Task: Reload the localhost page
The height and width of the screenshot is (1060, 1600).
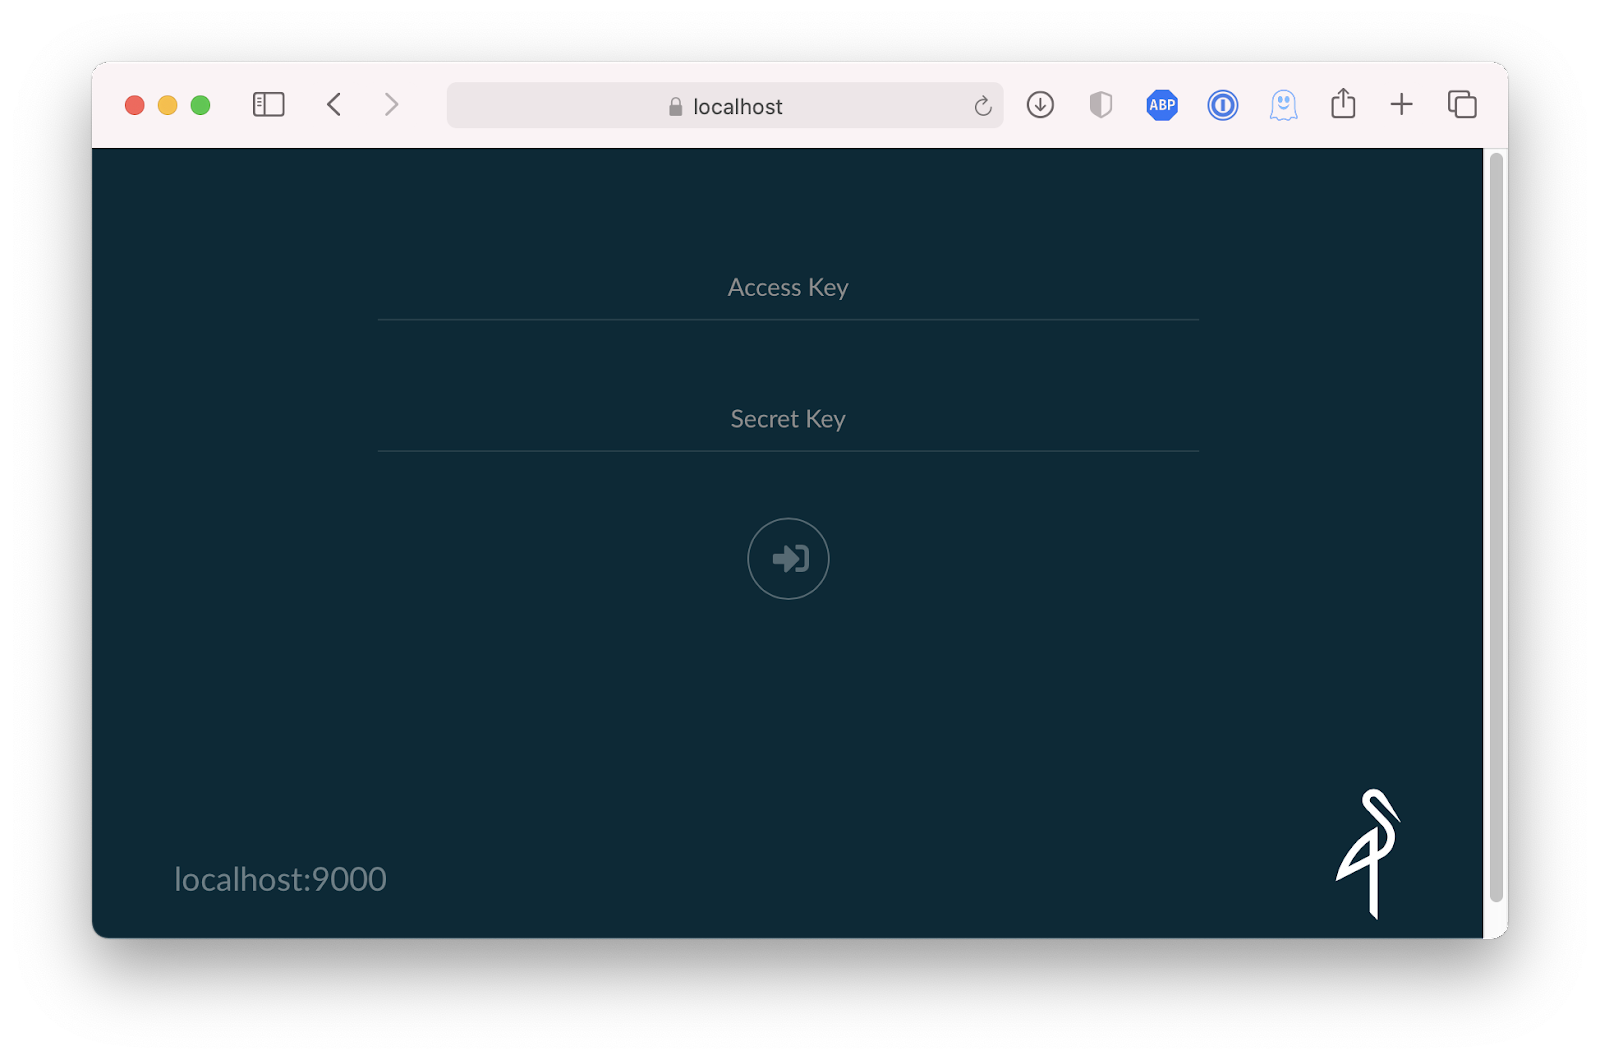Action: 982,106
